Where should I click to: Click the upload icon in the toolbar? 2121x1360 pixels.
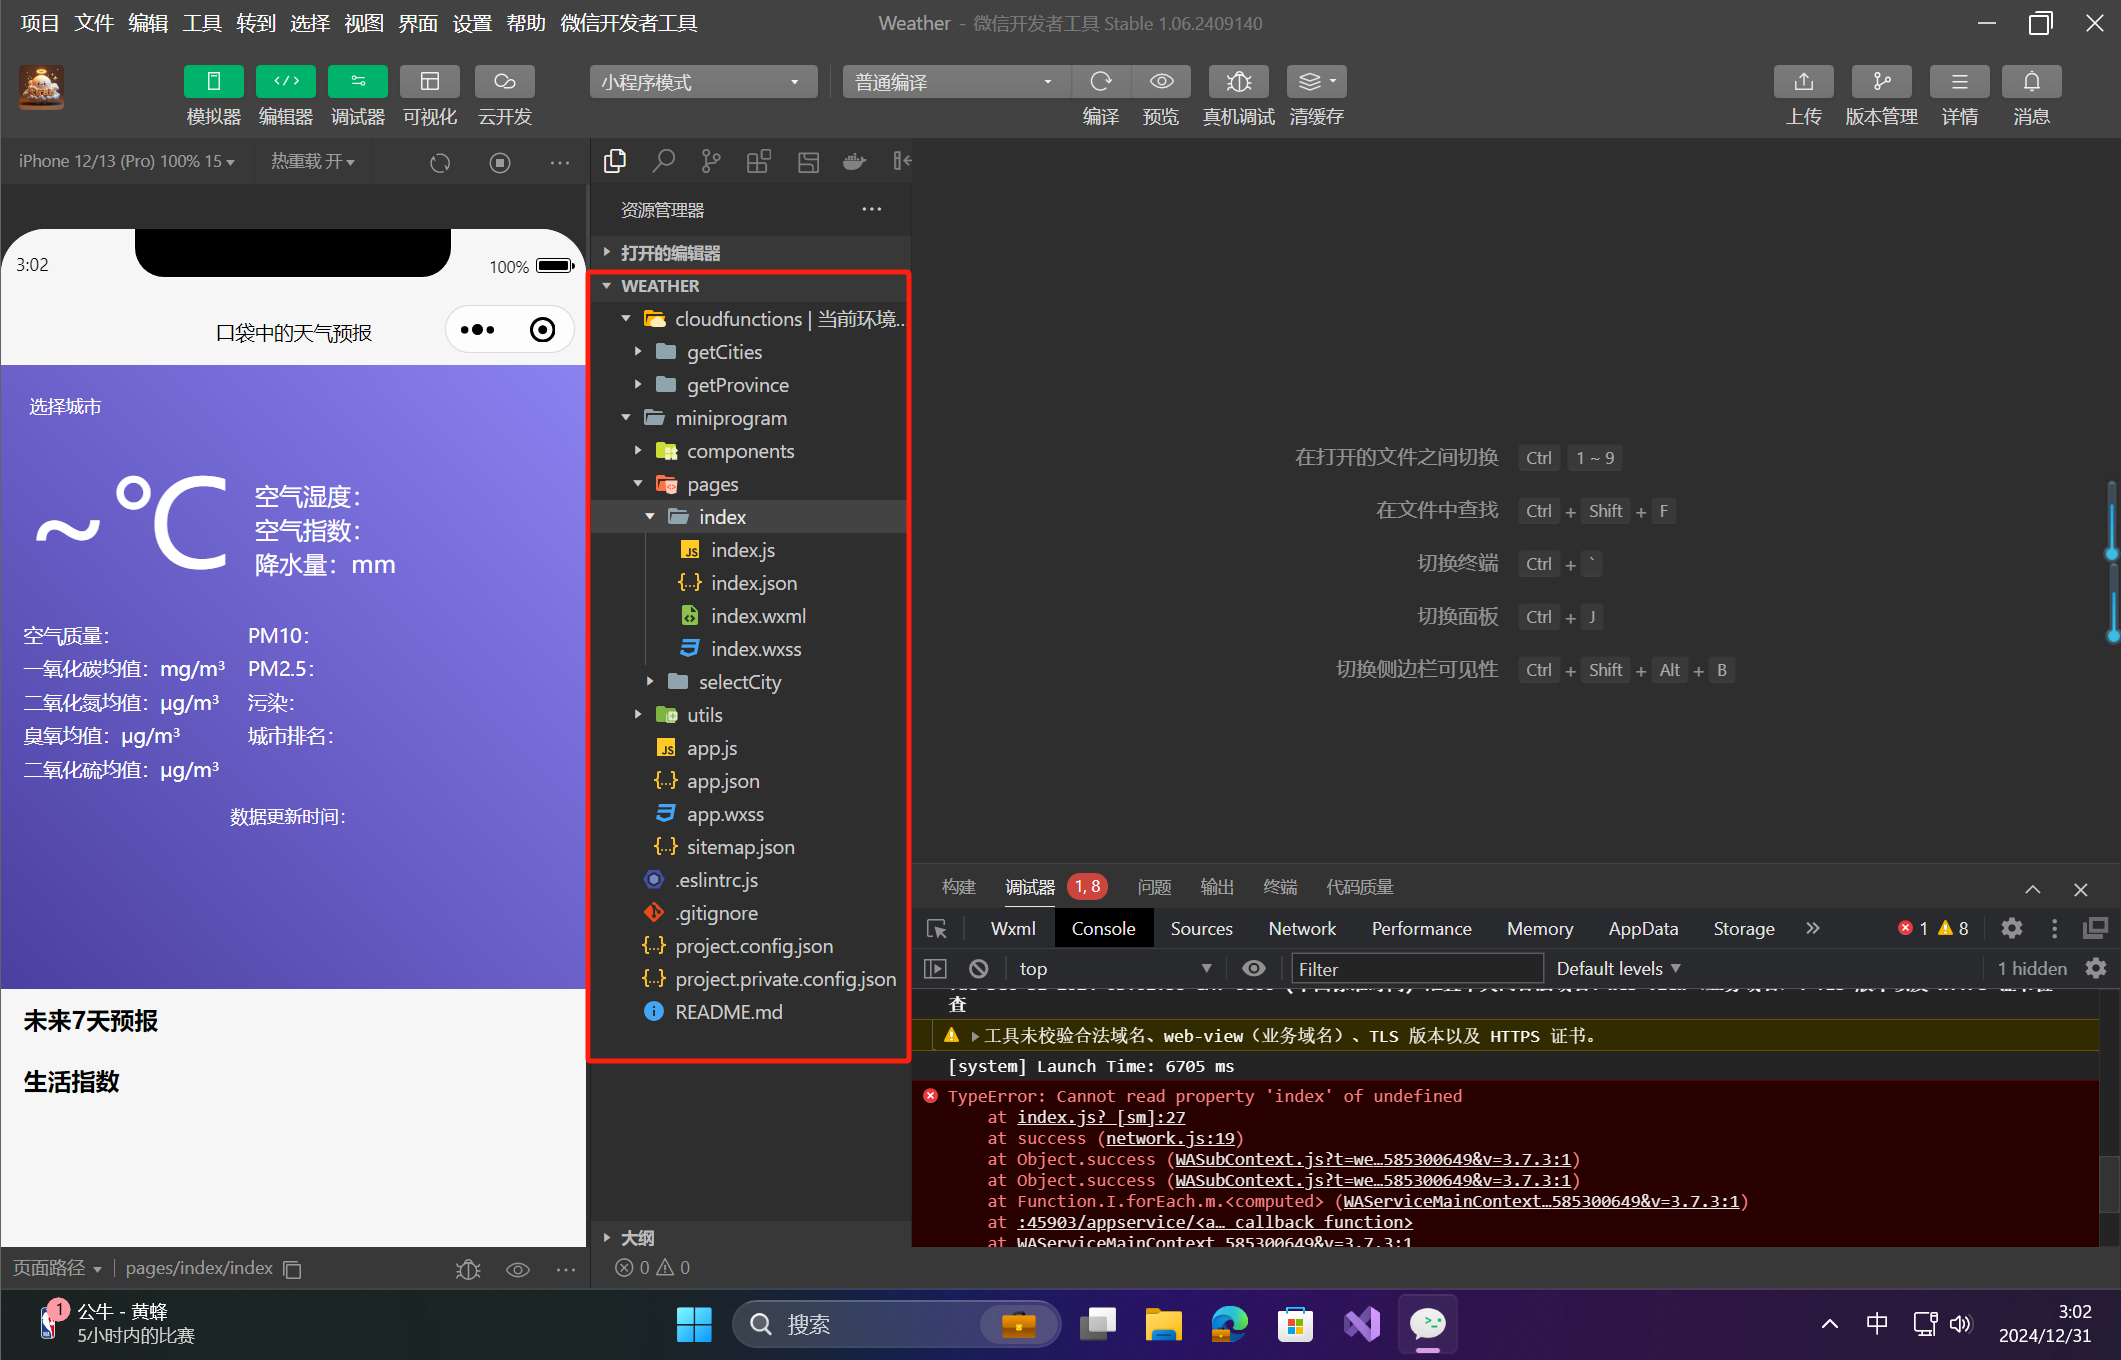[x=1803, y=82]
